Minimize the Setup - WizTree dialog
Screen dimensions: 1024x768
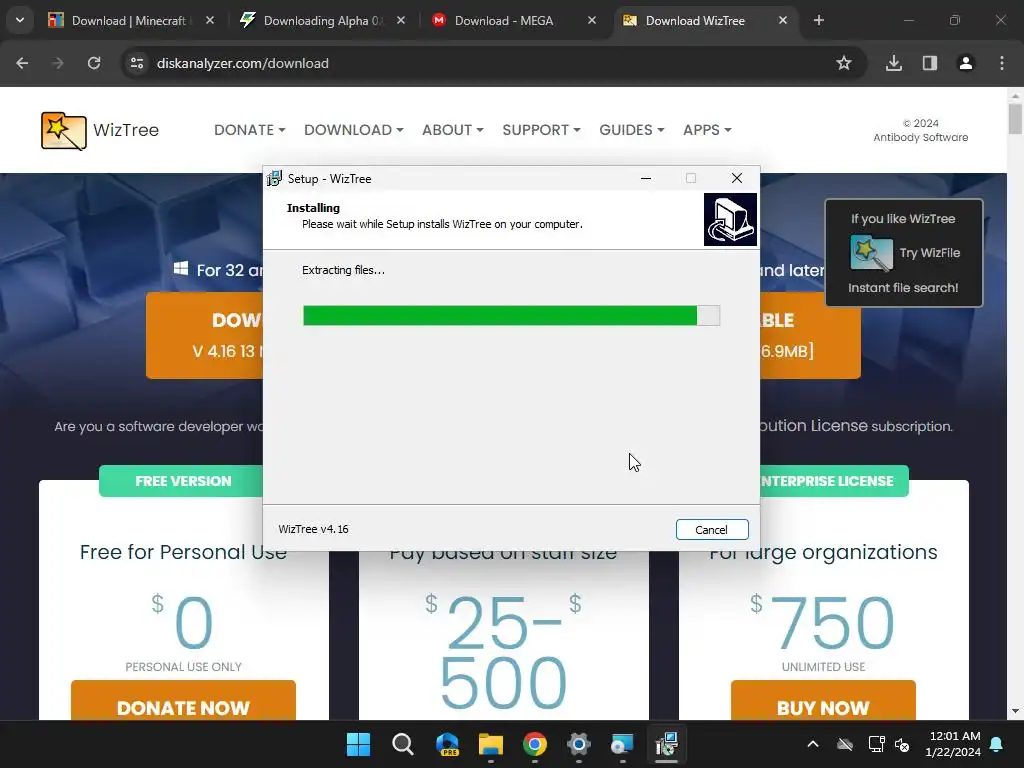646,178
